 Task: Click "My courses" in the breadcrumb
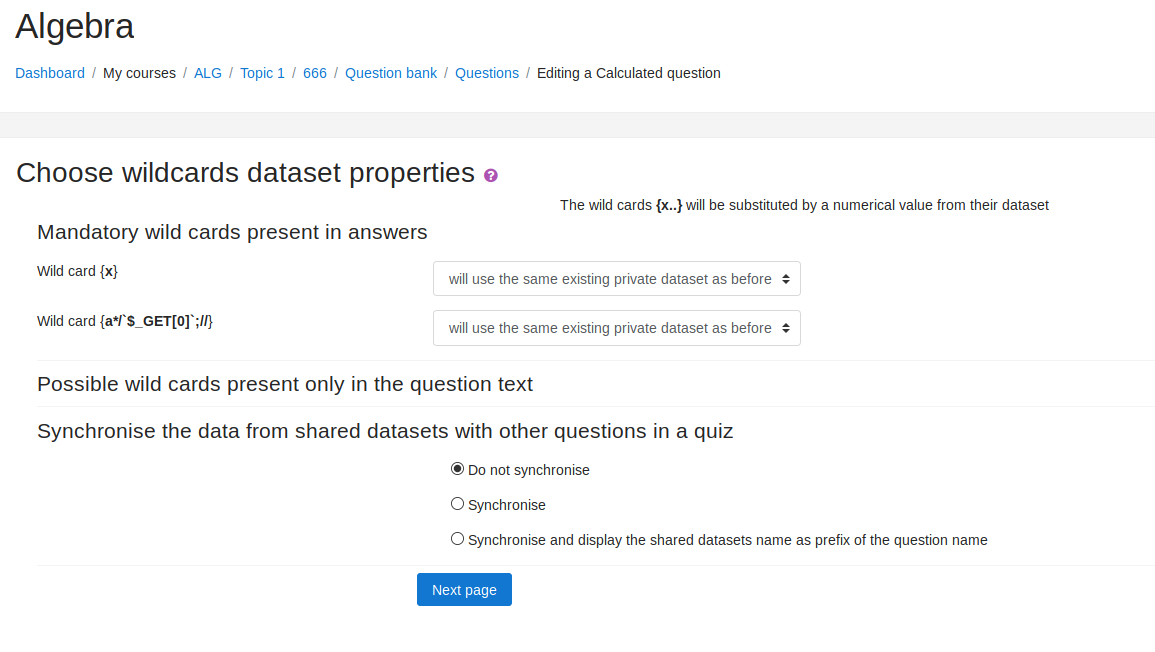click(x=139, y=73)
